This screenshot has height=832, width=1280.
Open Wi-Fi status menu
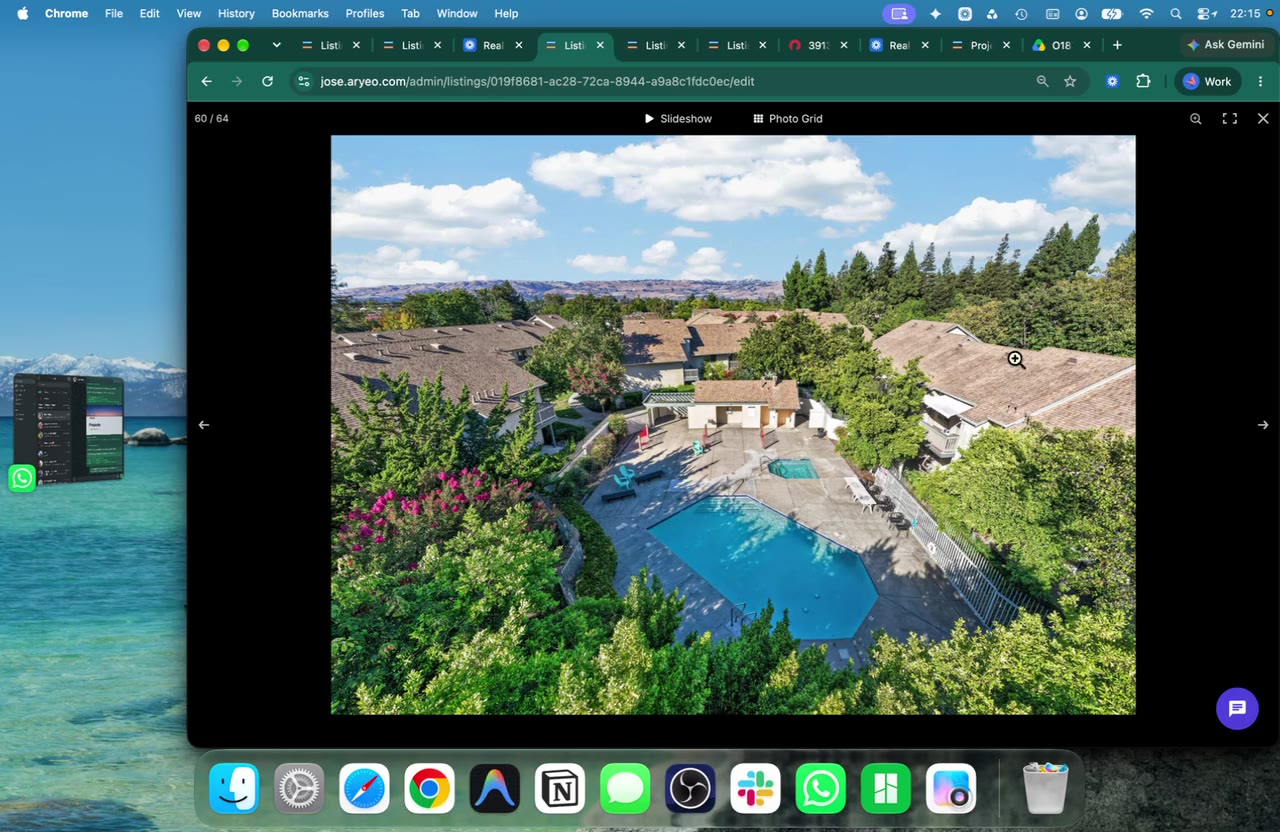point(1146,13)
